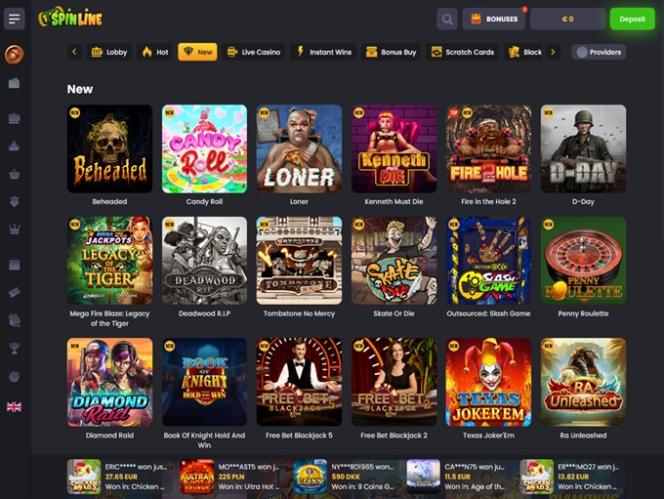
Task: Select the Bonus Buy category
Action: tap(391, 52)
